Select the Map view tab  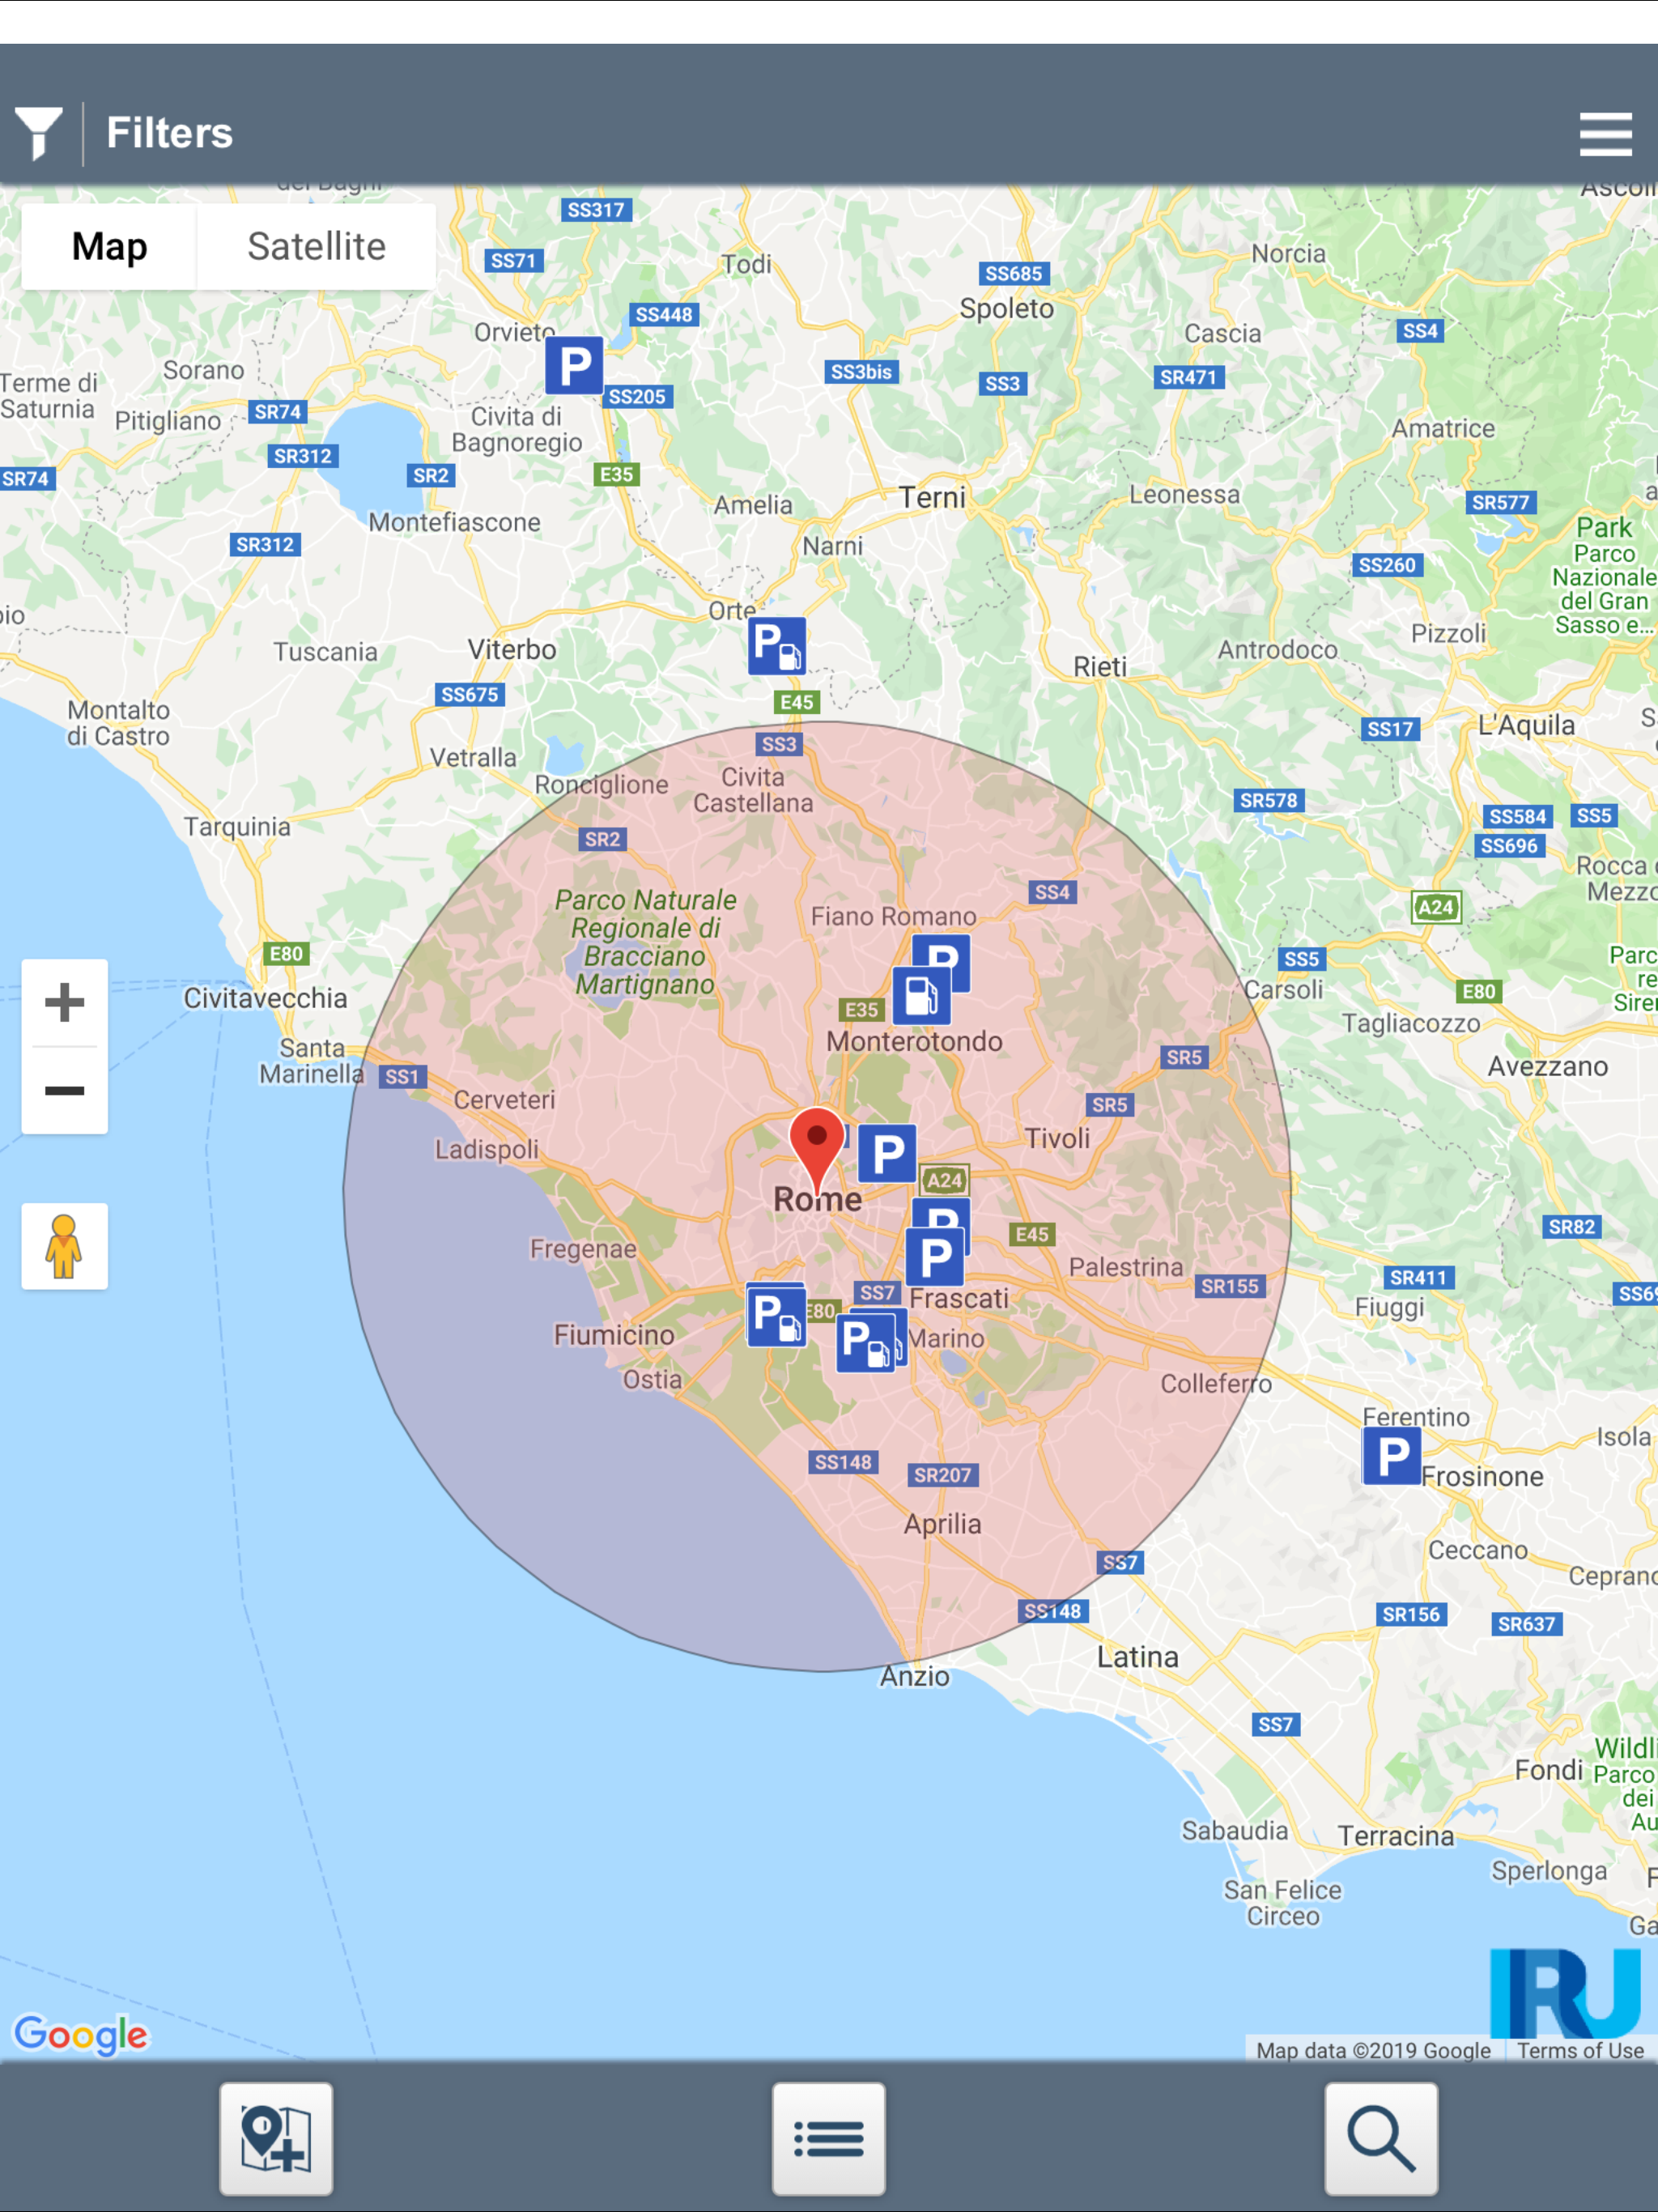[x=109, y=246]
